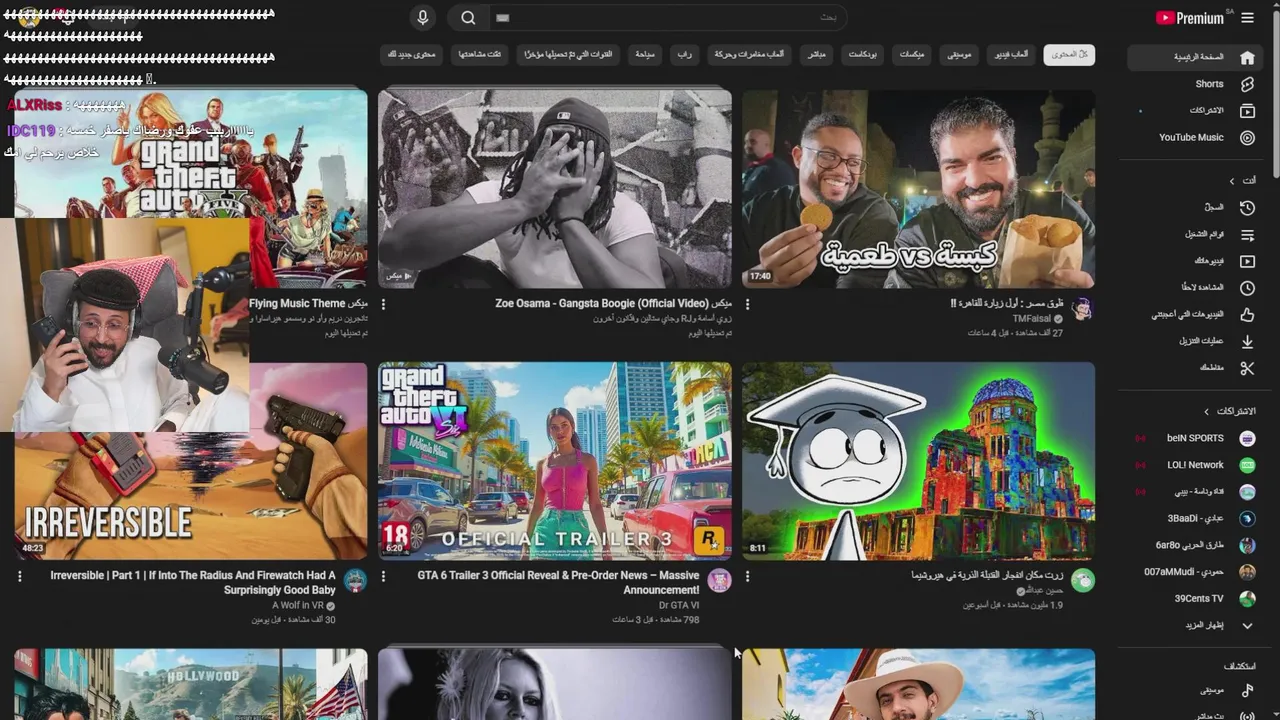Open 007aMMudi channel avatar
This screenshot has height=720, width=1280.
1247,572
